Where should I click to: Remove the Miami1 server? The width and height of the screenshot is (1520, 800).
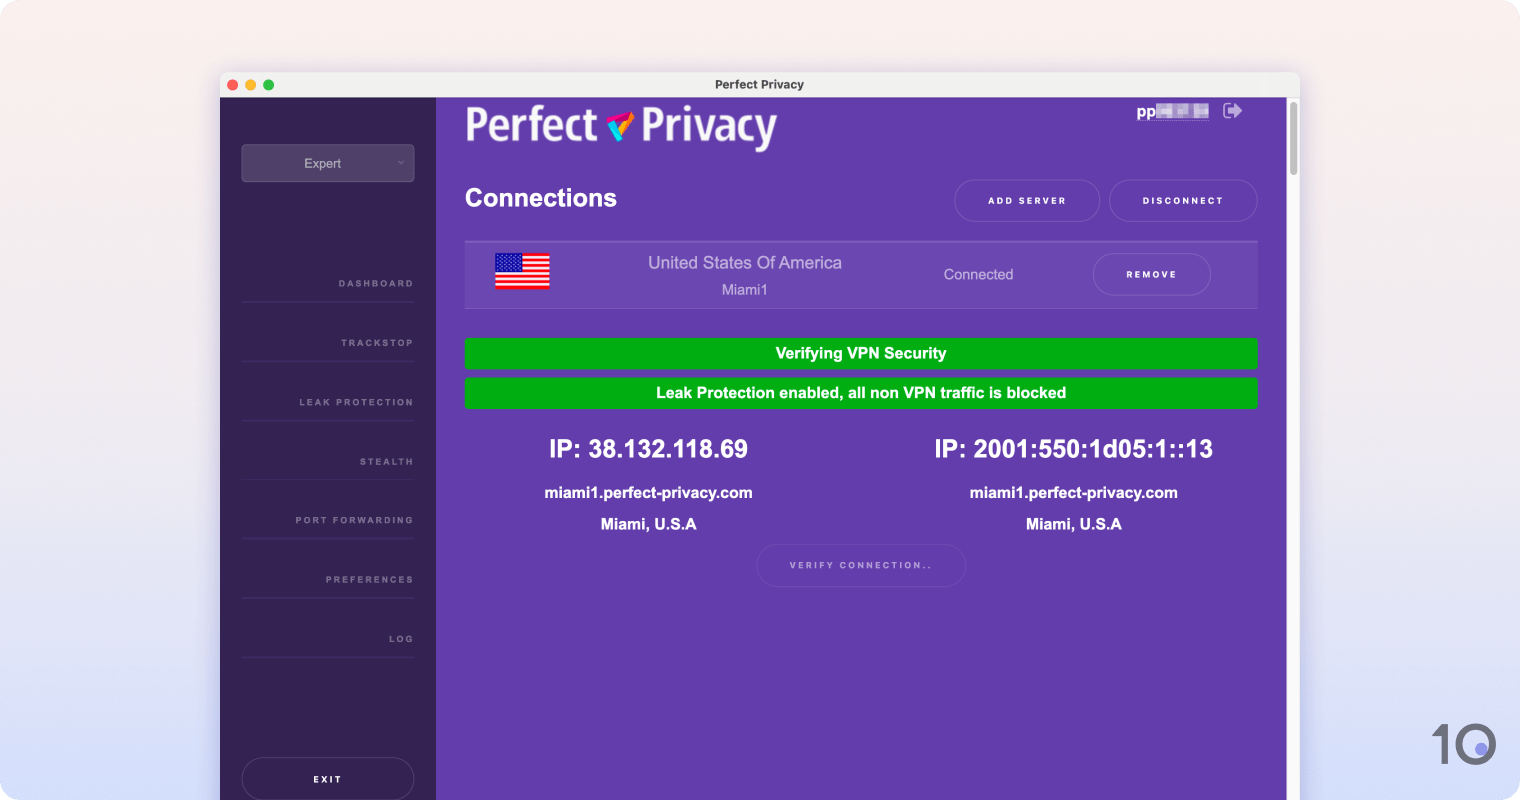click(1151, 274)
